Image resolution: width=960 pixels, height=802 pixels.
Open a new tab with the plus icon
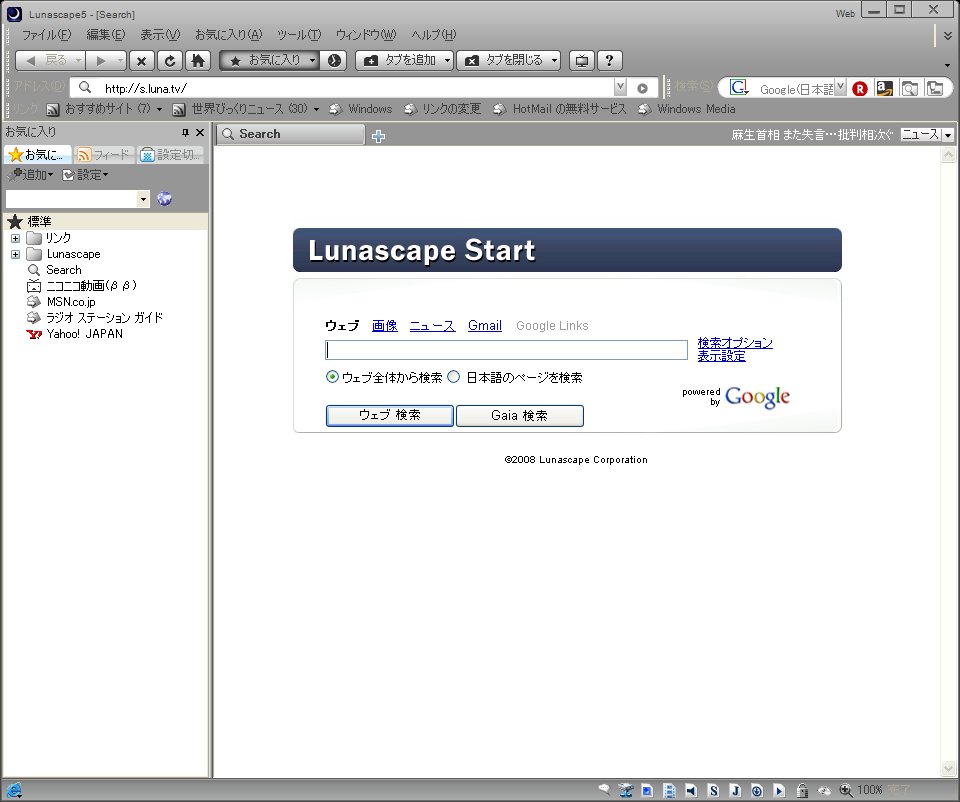[x=378, y=137]
